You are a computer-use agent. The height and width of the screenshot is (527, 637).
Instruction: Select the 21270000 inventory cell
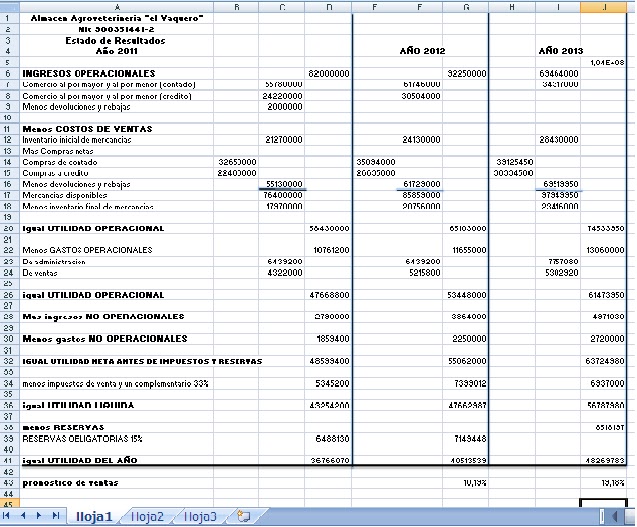pos(282,140)
